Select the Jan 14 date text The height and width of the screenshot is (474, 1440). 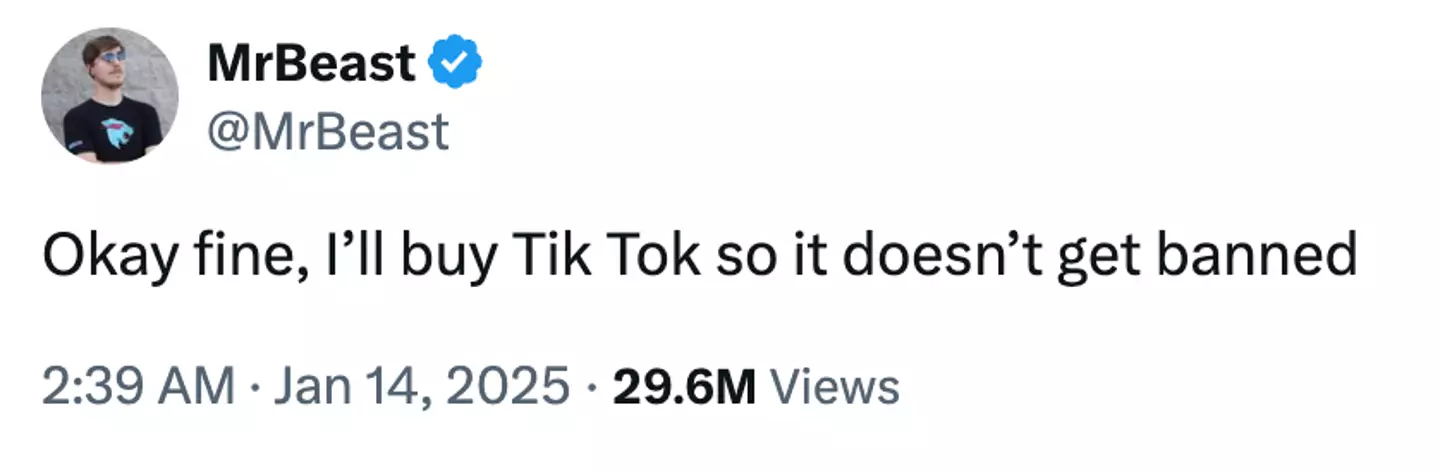tap(336, 387)
